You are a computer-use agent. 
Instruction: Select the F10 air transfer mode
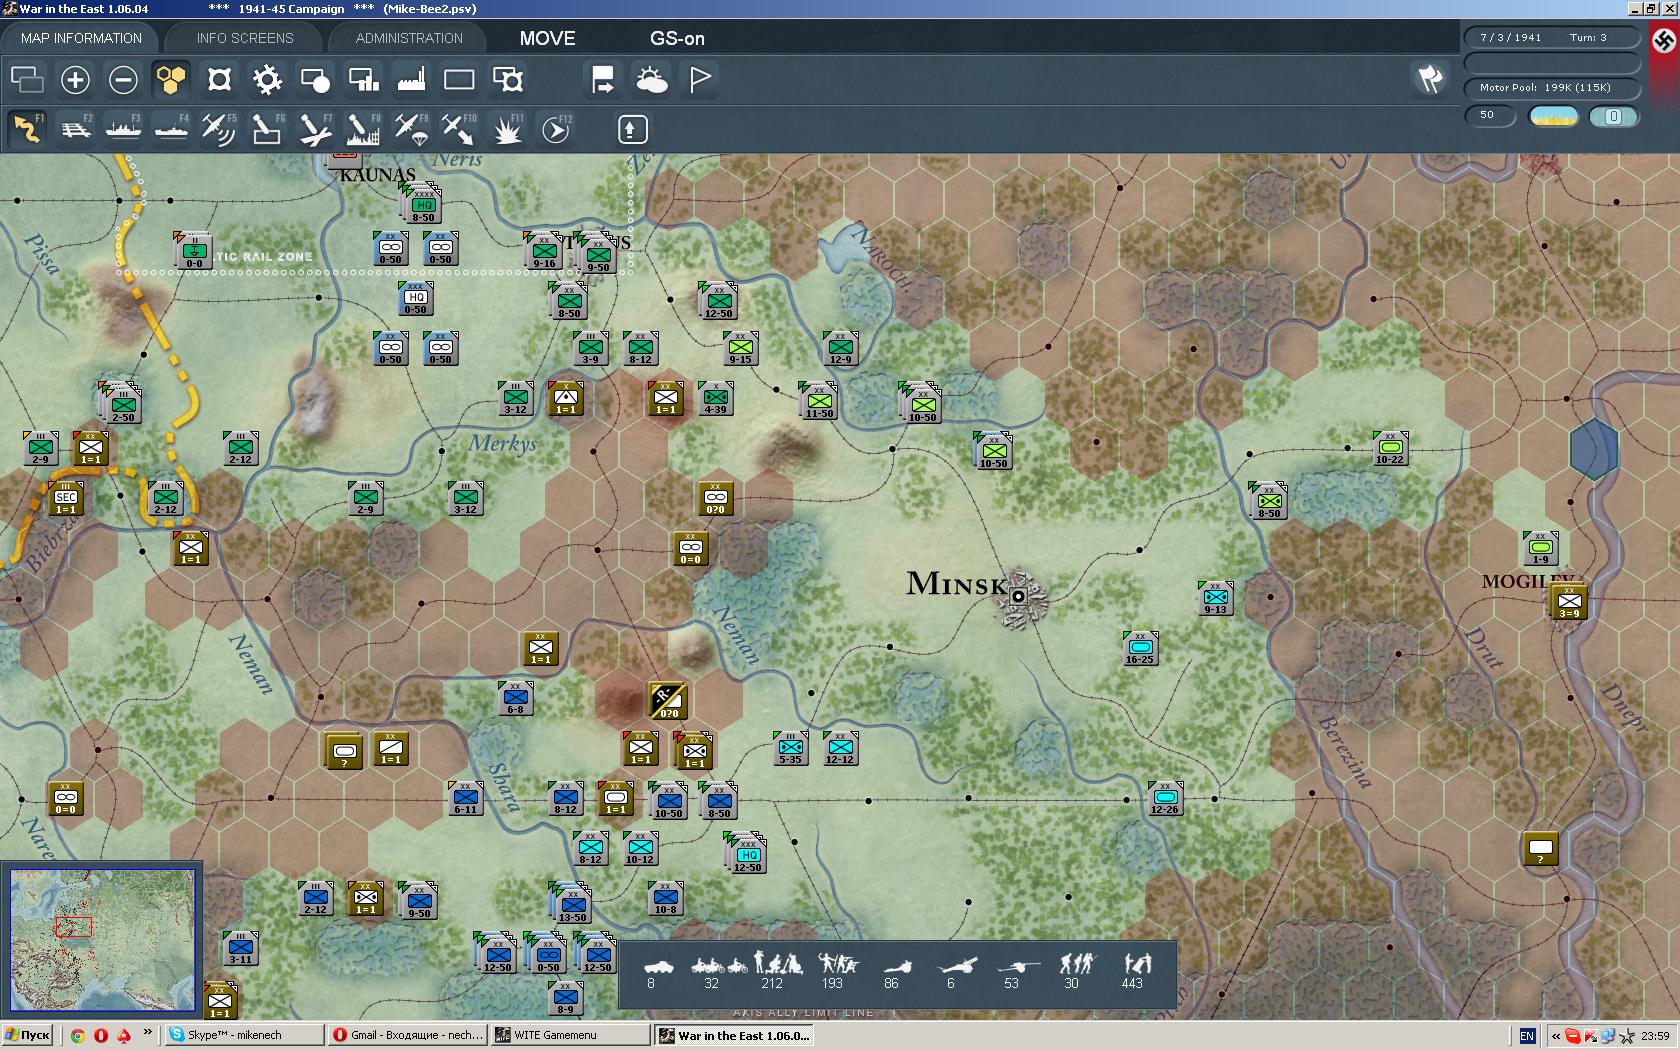pos(459,129)
